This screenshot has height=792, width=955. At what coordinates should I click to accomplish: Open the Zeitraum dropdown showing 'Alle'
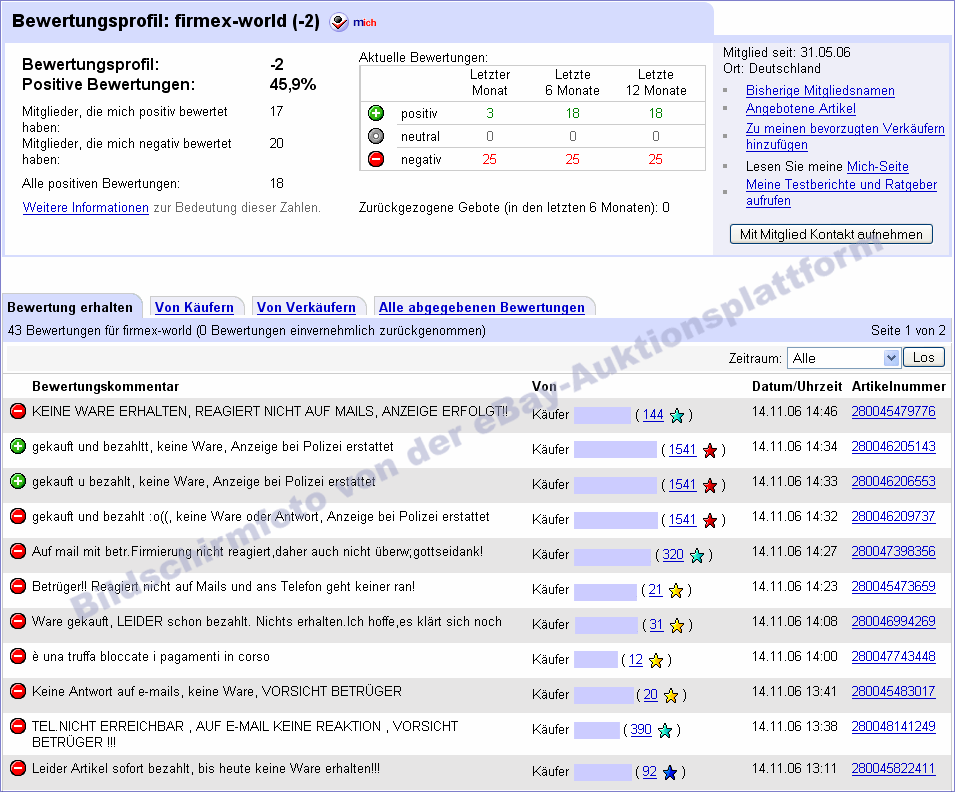(843, 358)
